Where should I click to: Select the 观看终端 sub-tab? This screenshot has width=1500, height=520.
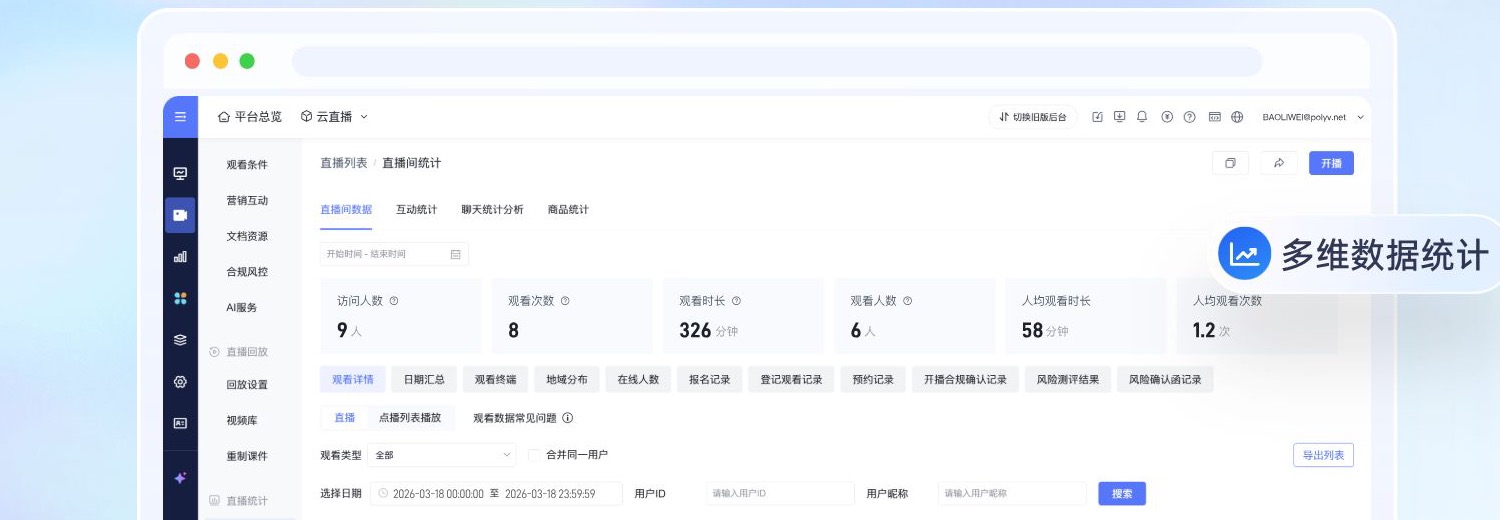click(495, 380)
